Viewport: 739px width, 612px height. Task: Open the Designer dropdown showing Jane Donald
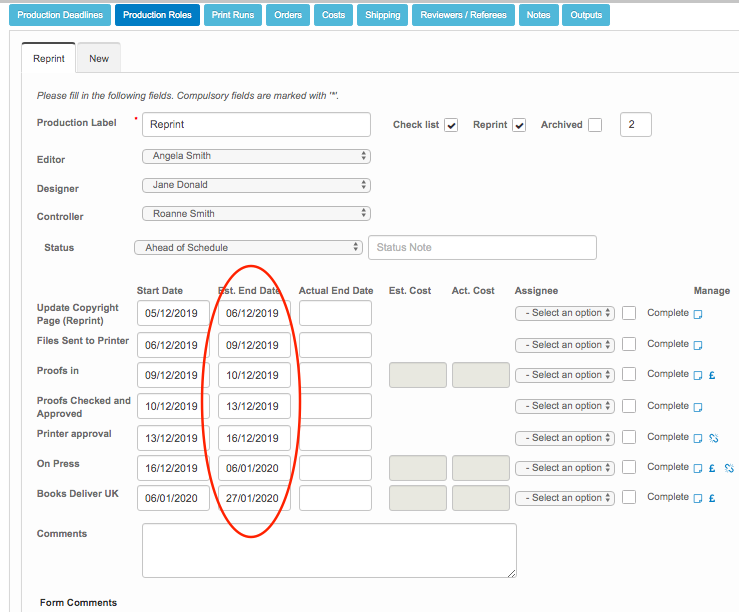click(256, 185)
